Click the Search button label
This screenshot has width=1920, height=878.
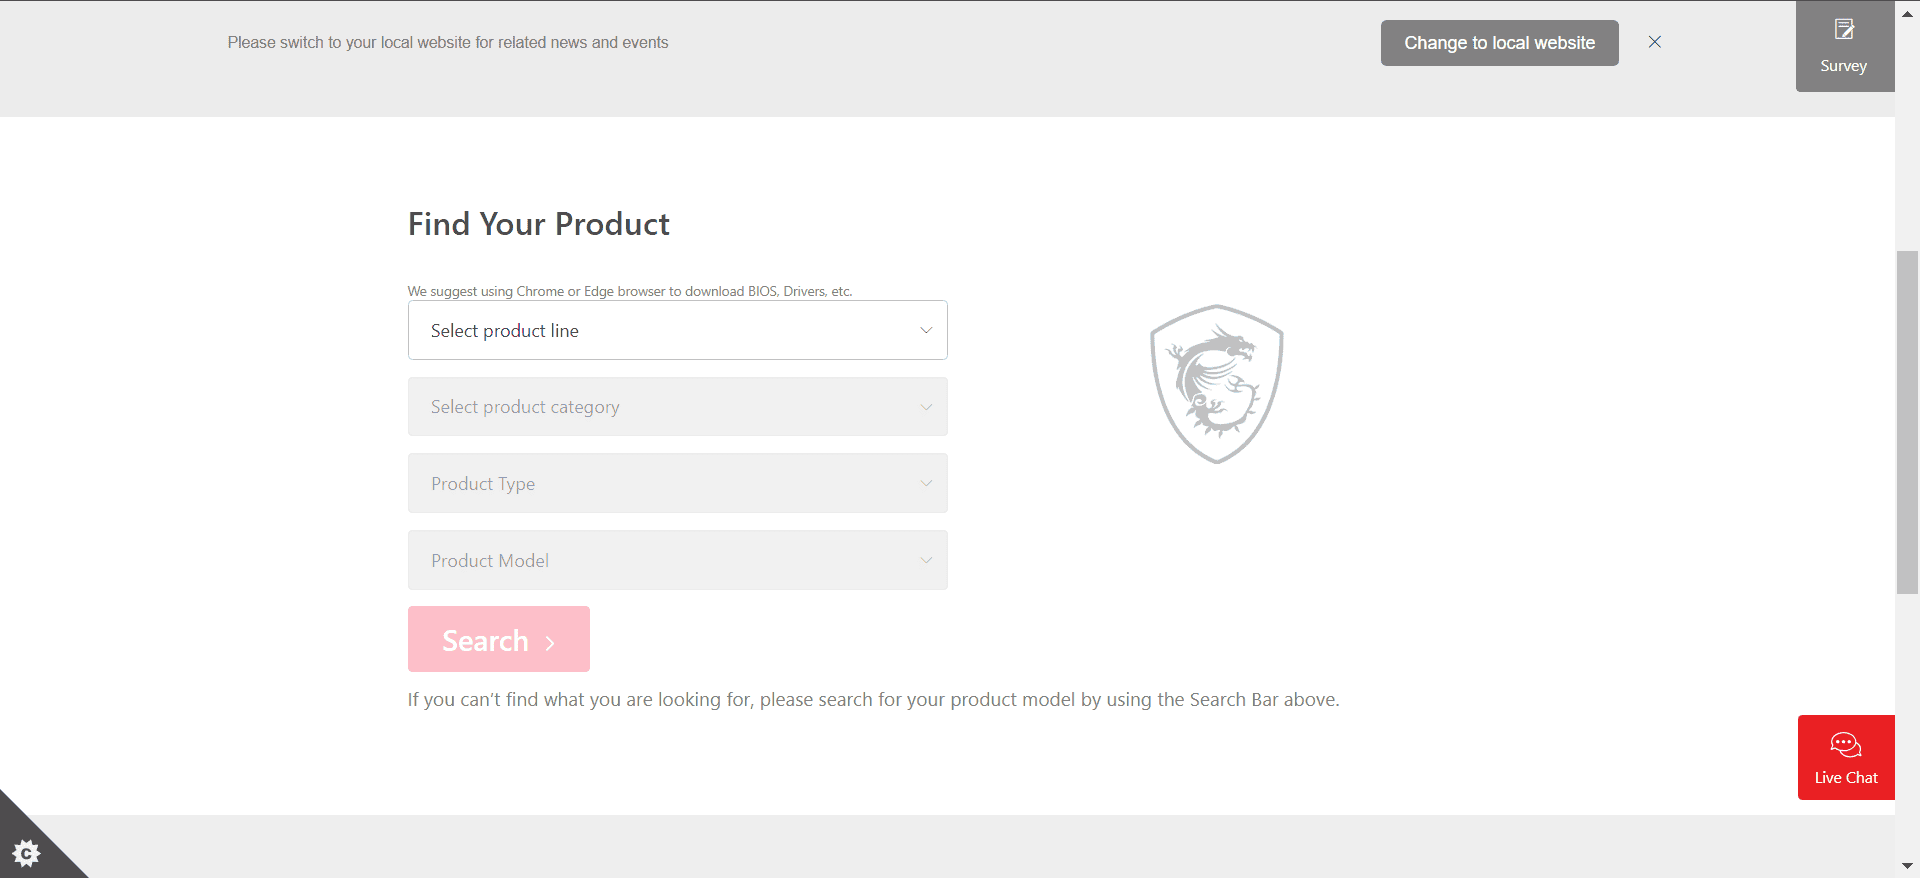(485, 641)
